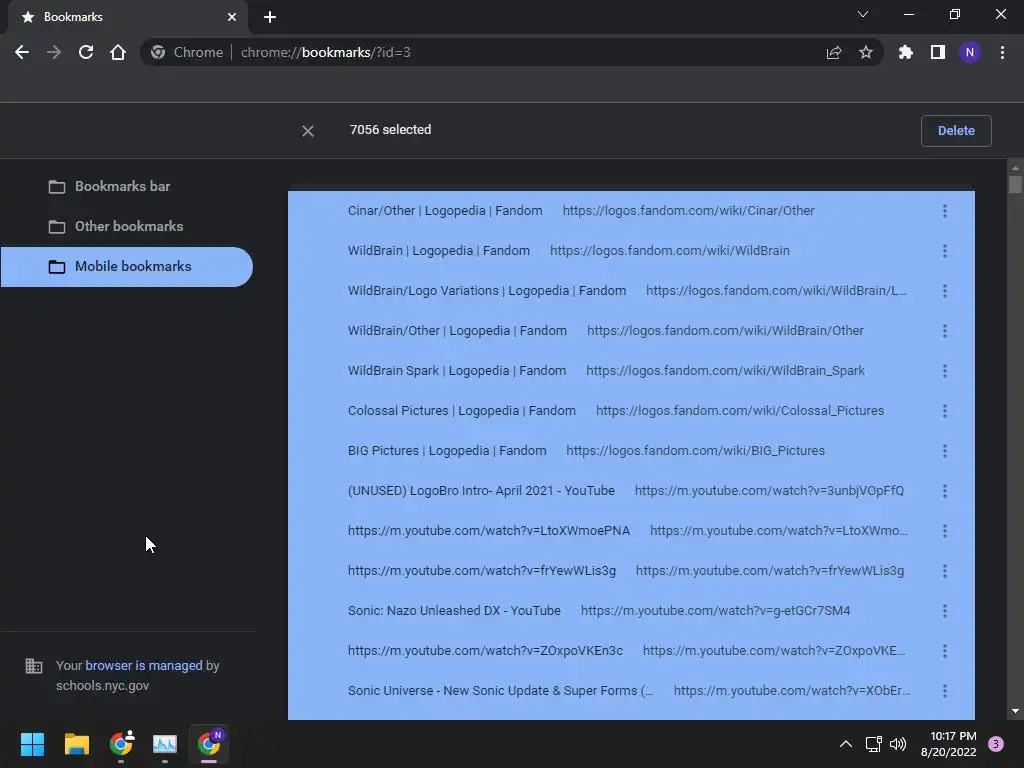Select WildBrain/Logo Variations bookmark row
Image resolution: width=1024 pixels, height=768 pixels.
(x=632, y=291)
